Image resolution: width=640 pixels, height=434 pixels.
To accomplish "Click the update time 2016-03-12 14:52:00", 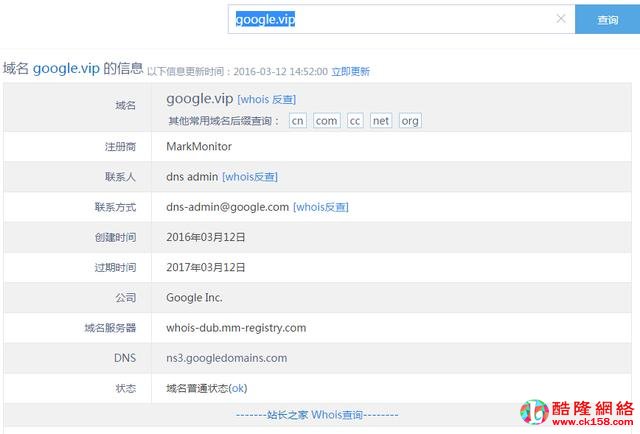I will click(x=280, y=72).
